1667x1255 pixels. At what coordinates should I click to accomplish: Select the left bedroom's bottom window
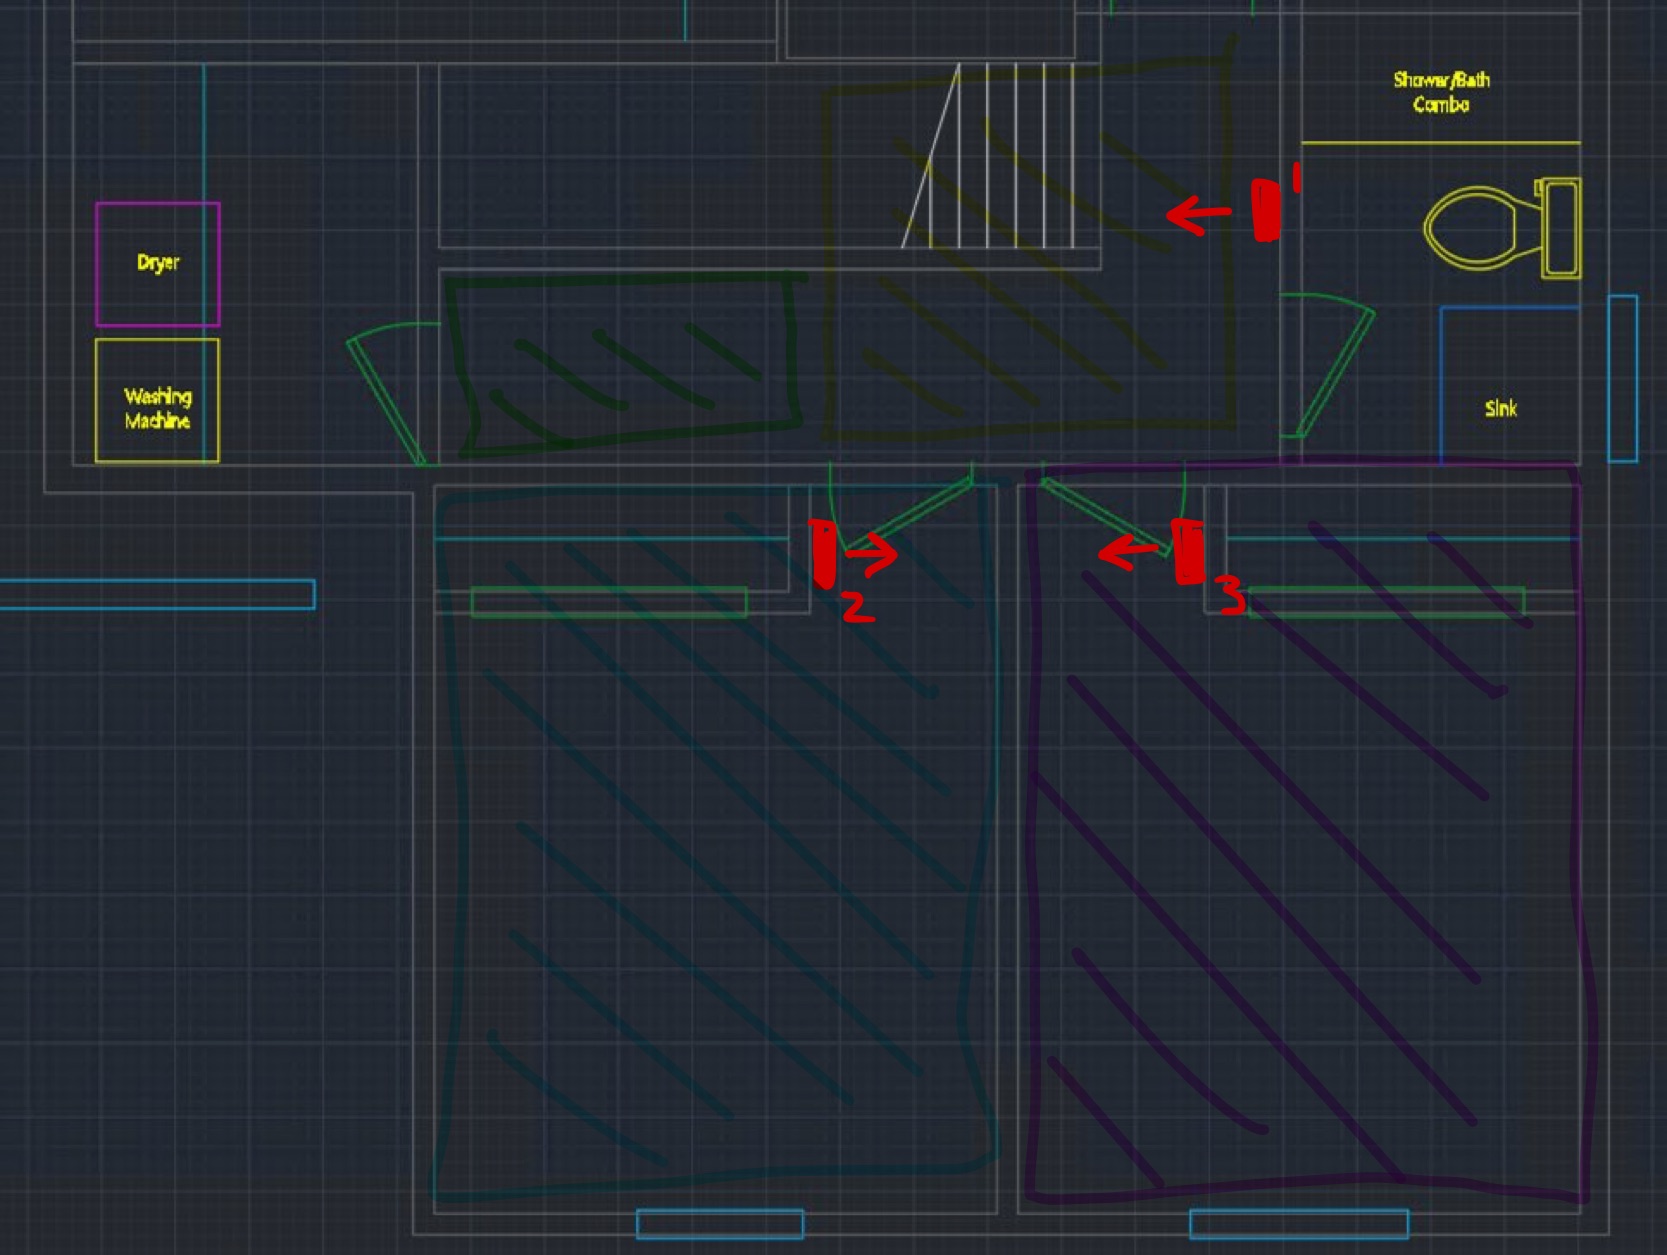point(720,1224)
